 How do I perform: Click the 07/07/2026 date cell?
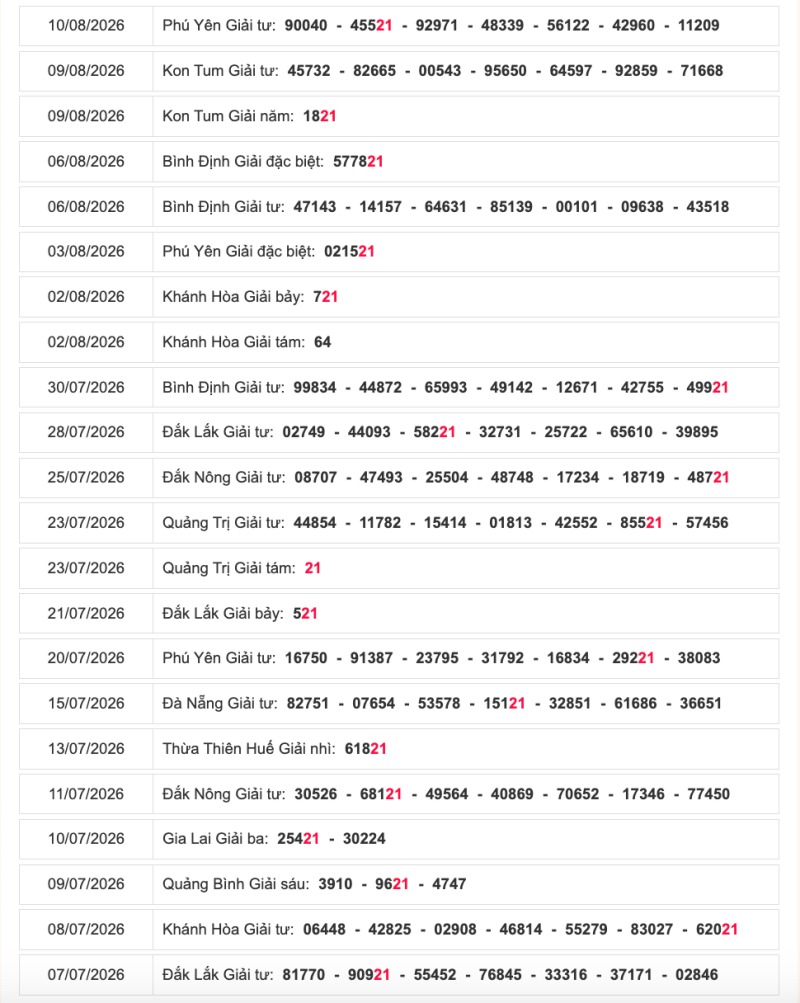tap(86, 975)
